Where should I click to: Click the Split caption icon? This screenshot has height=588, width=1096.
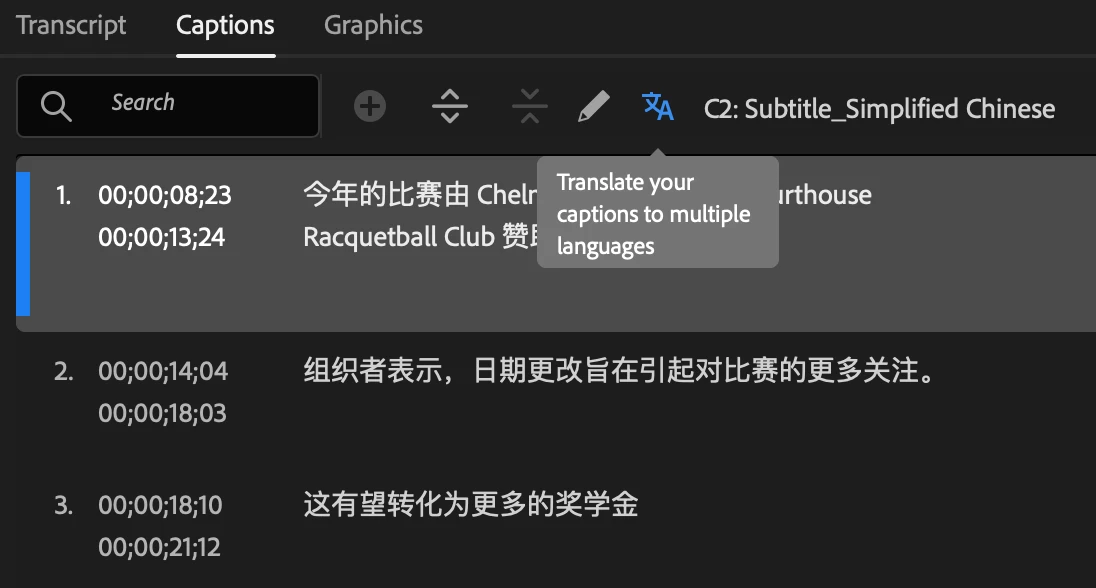[x=449, y=106]
